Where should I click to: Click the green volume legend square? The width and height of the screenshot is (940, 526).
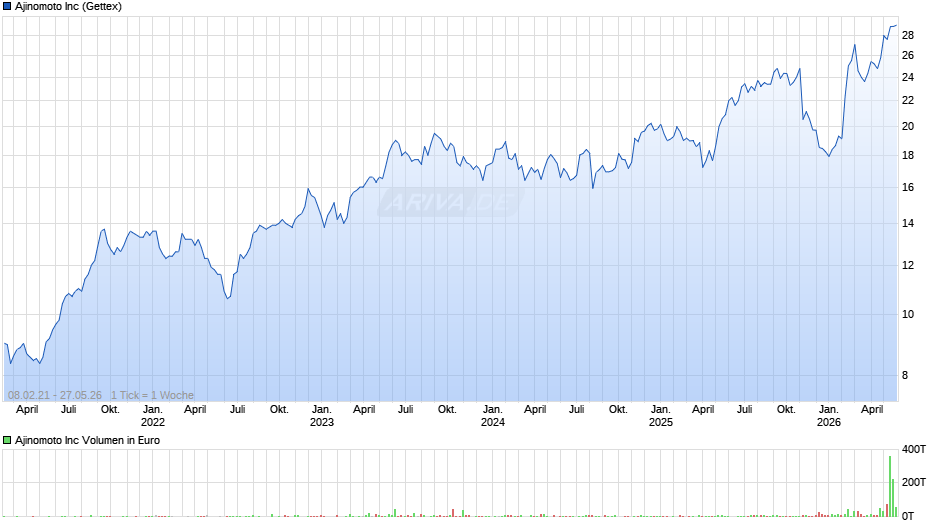7,440
